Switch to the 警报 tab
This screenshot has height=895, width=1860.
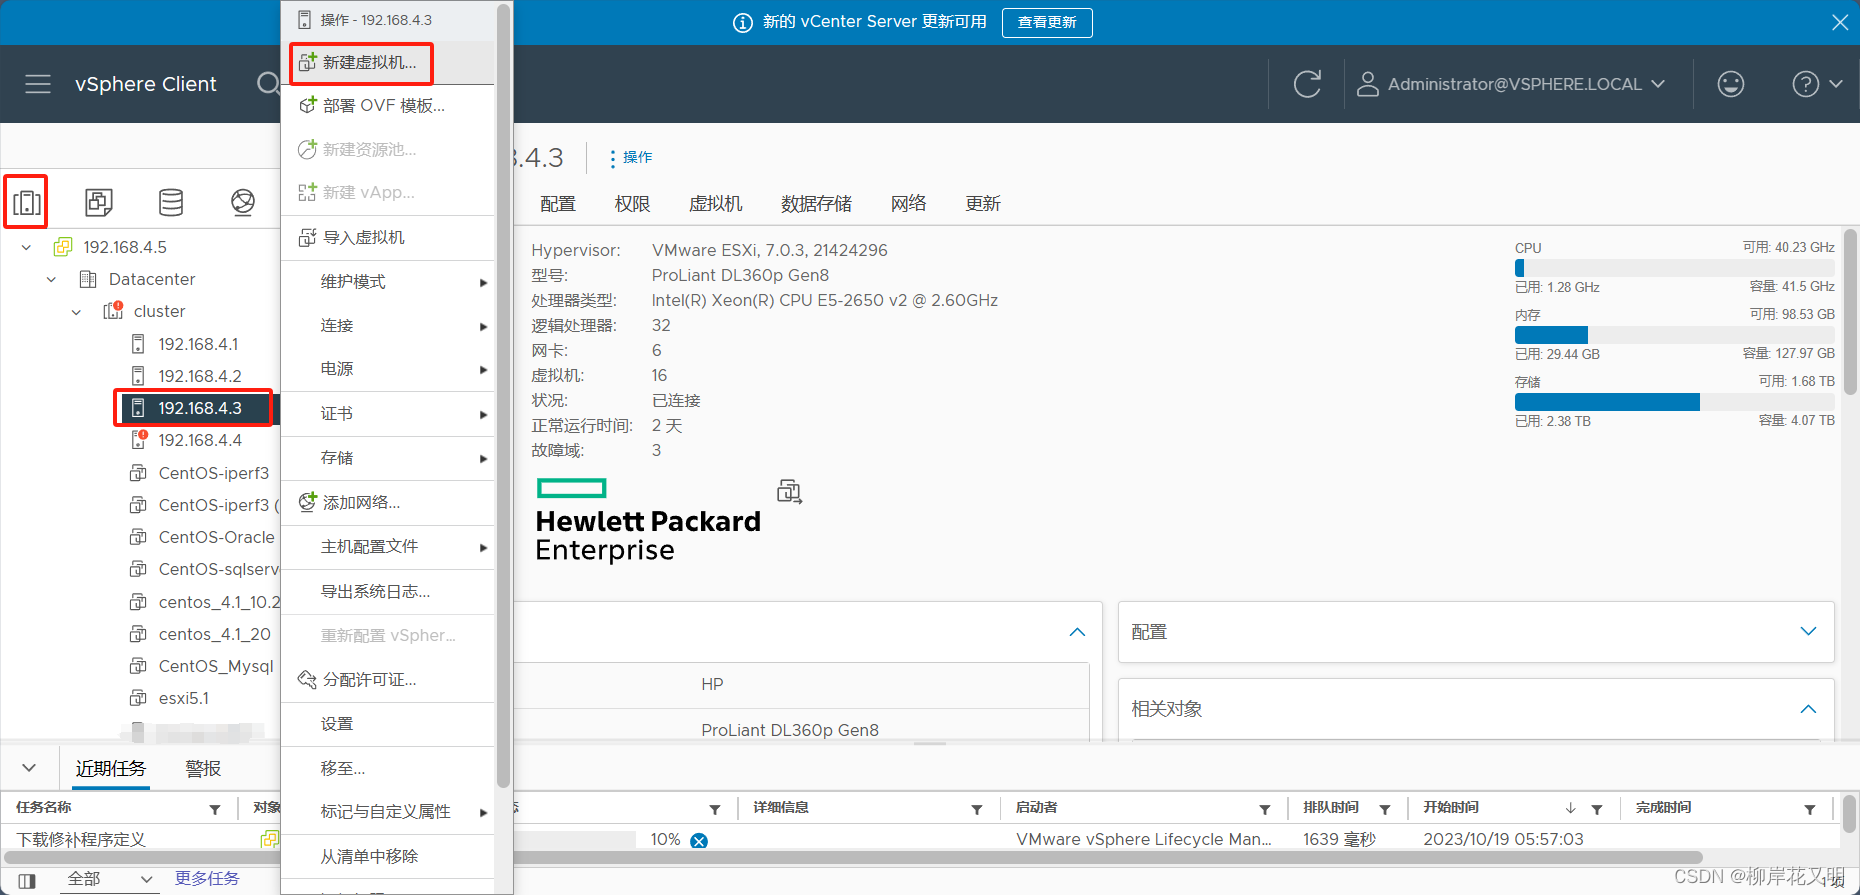pos(203,768)
